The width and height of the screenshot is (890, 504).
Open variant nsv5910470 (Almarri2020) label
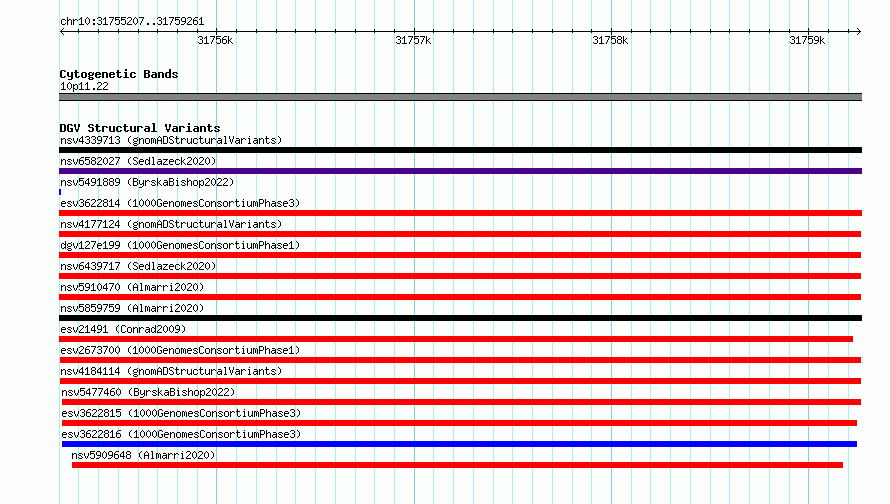click(x=132, y=287)
